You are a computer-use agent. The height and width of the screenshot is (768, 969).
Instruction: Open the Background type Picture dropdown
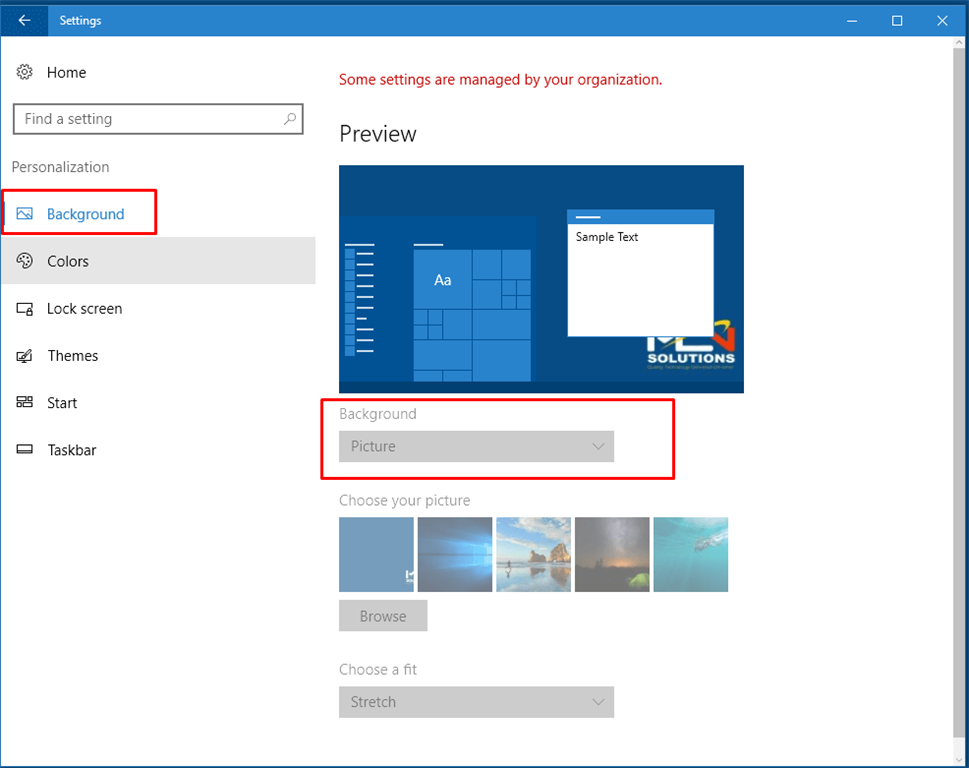click(476, 446)
